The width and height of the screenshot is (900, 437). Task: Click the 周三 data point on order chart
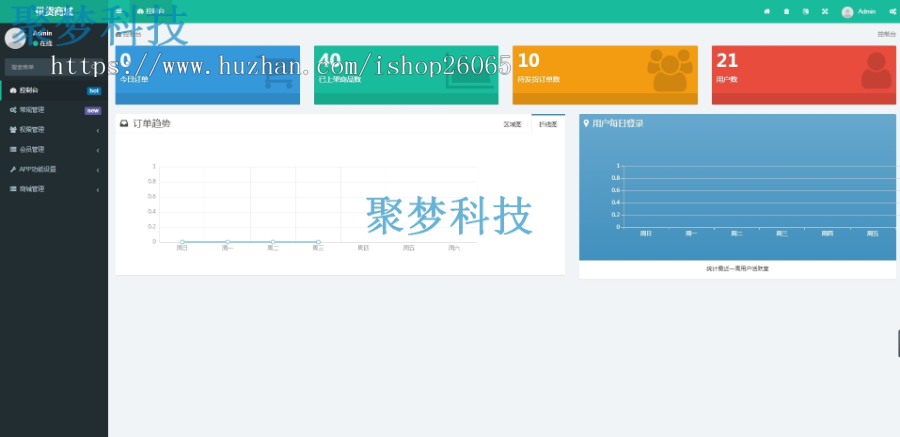click(318, 242)
